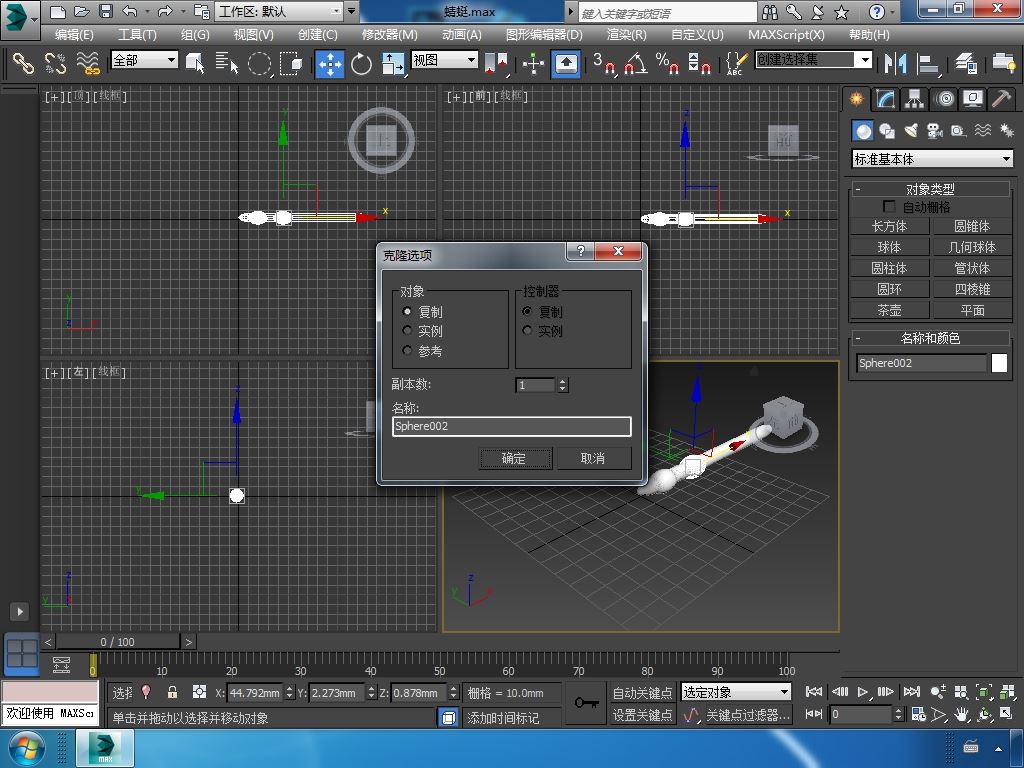Open the 选定对象 key filter dropdown
This screenshot has height=768, width=1024.
click(x=736, y=692)
